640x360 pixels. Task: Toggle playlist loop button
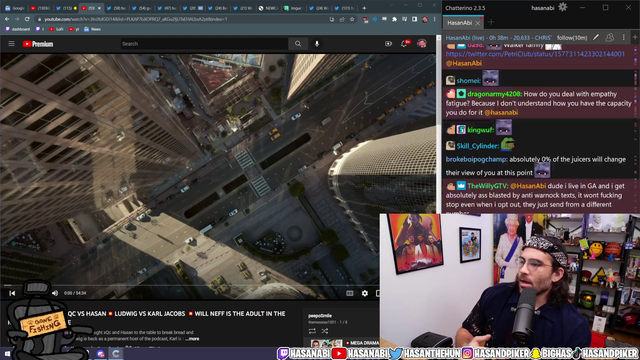coord(312,331)
